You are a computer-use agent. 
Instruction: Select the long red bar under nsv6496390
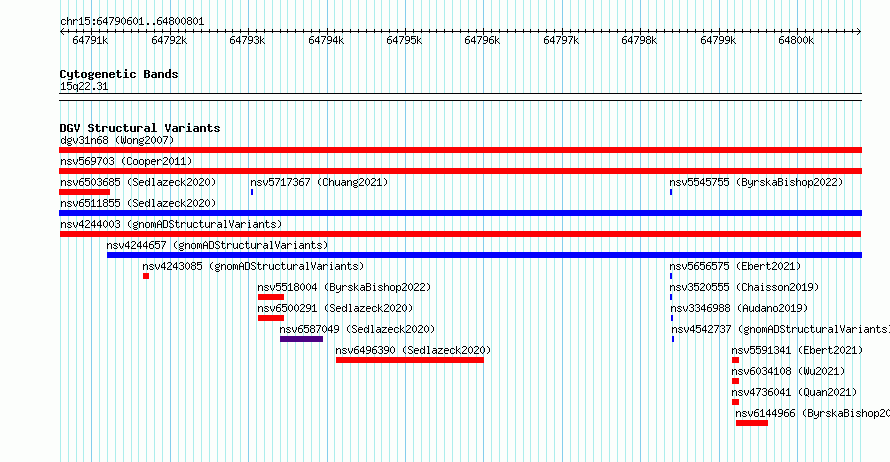point(410,360)
